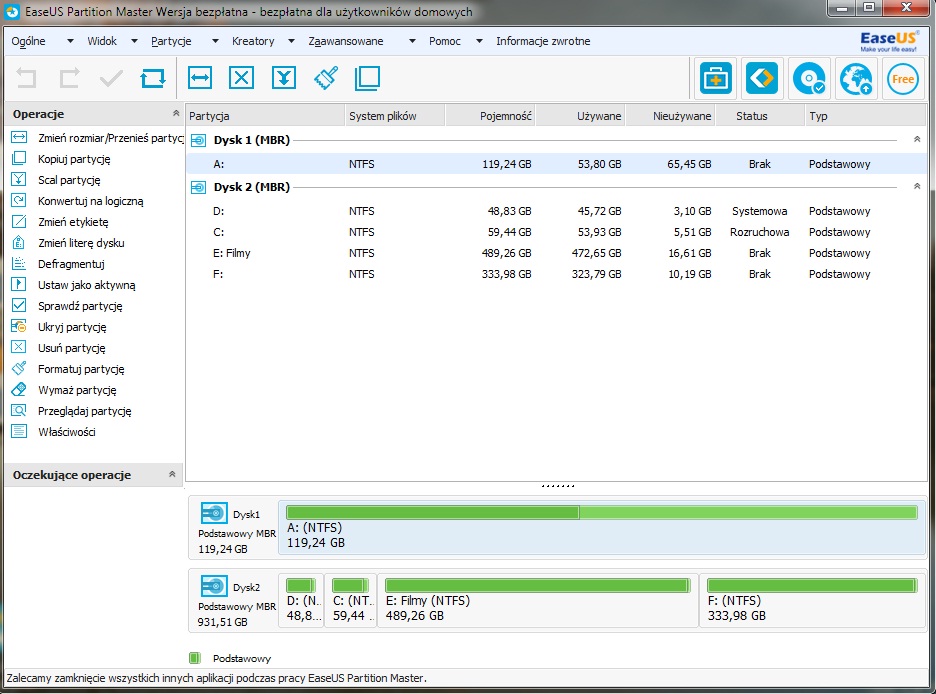Sort by System plików column header

[x=395, y=116]
